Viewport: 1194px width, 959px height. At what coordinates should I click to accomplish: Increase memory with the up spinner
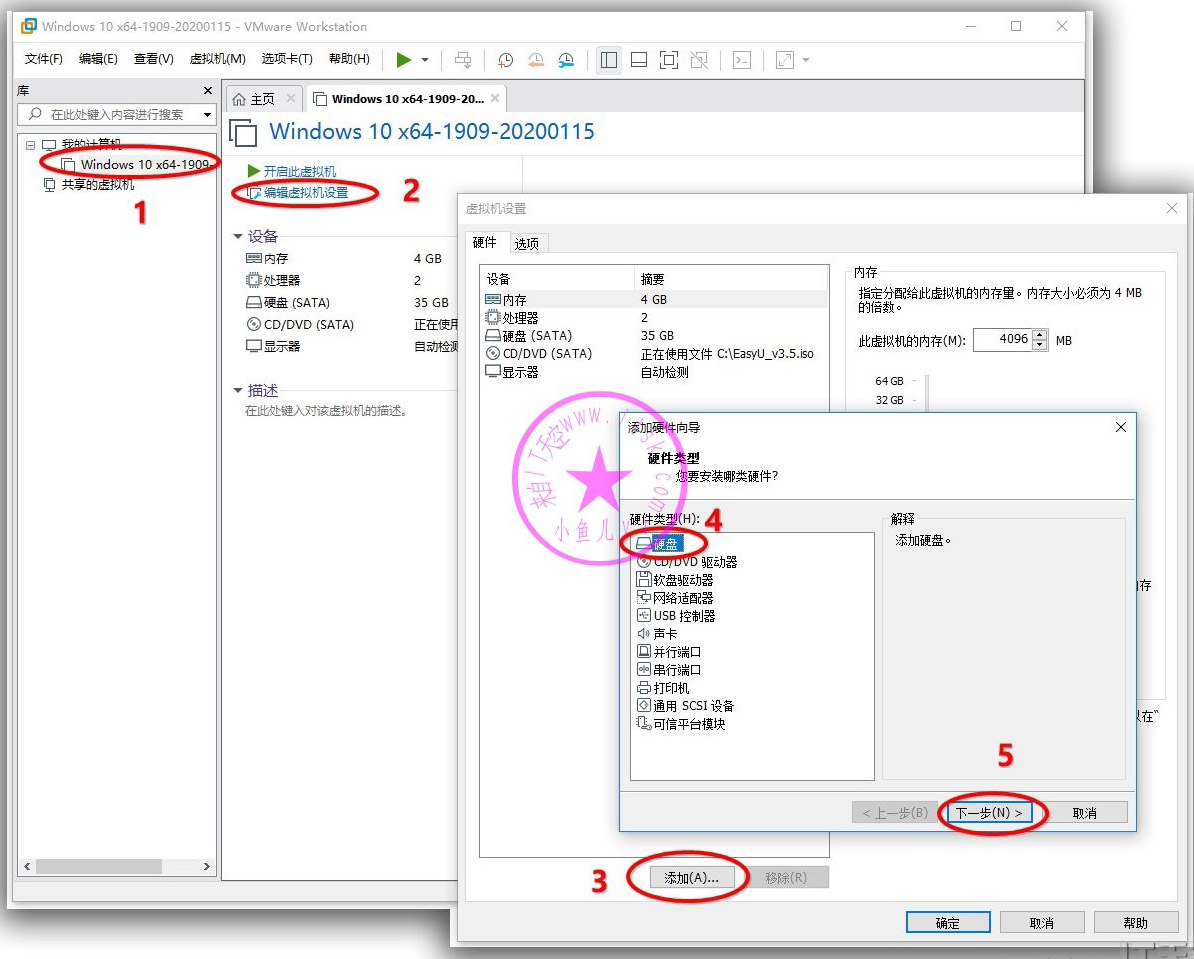(x=1040, y=334)
